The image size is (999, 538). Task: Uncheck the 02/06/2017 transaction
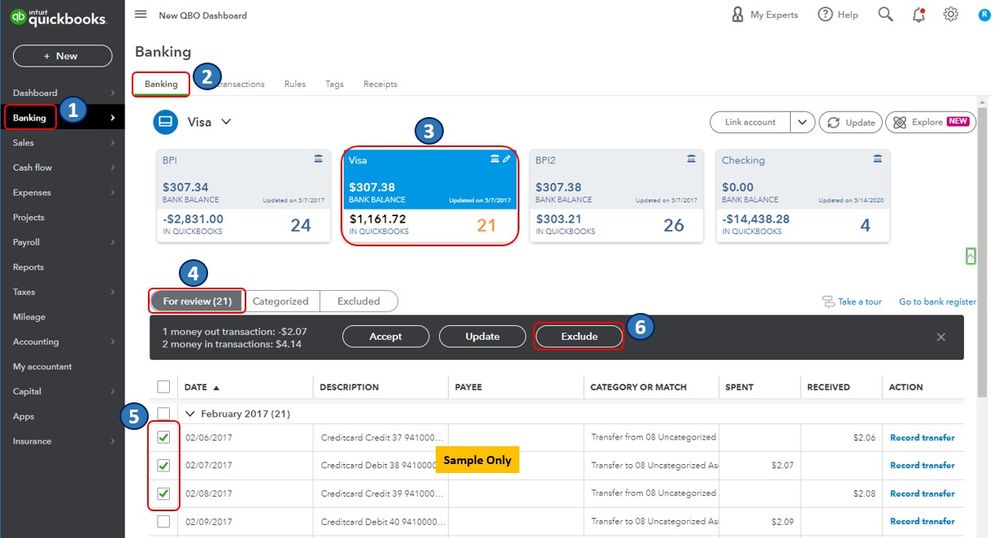coord(164,437)
